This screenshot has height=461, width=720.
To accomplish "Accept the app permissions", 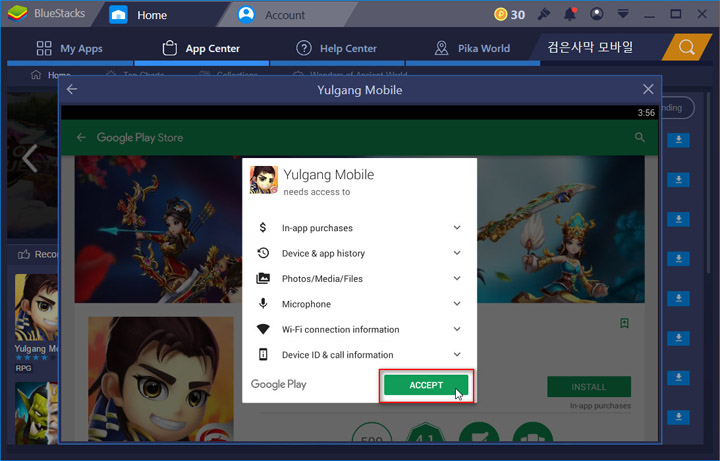I will point(426,385).
